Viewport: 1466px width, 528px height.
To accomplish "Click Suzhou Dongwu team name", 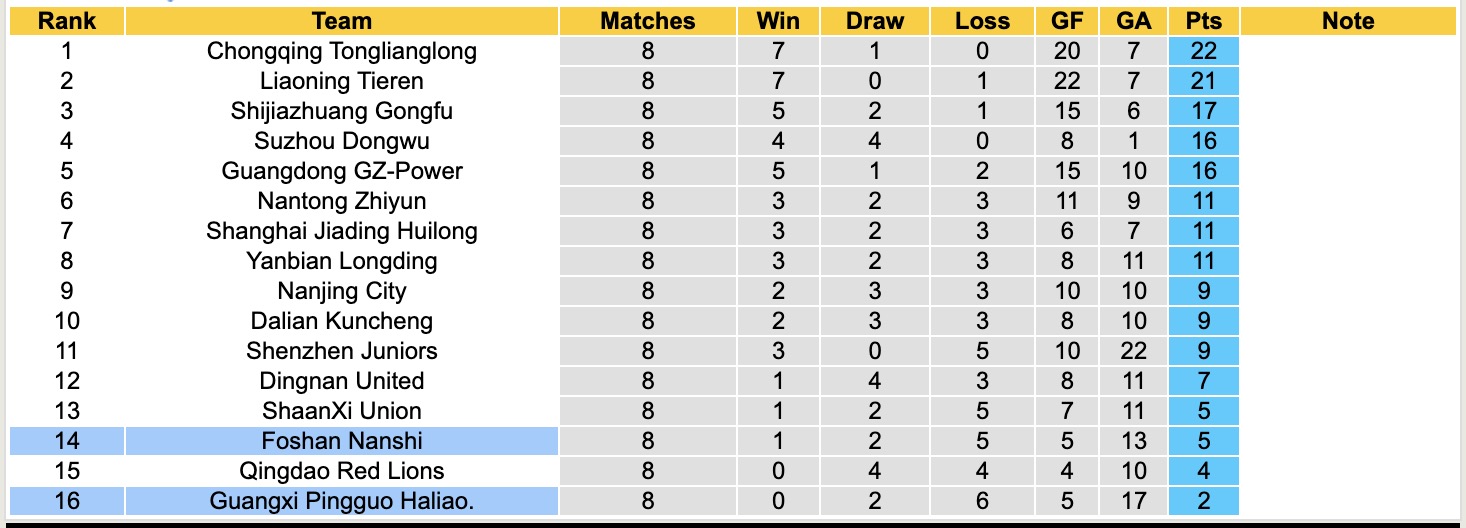I will point(342,141).
